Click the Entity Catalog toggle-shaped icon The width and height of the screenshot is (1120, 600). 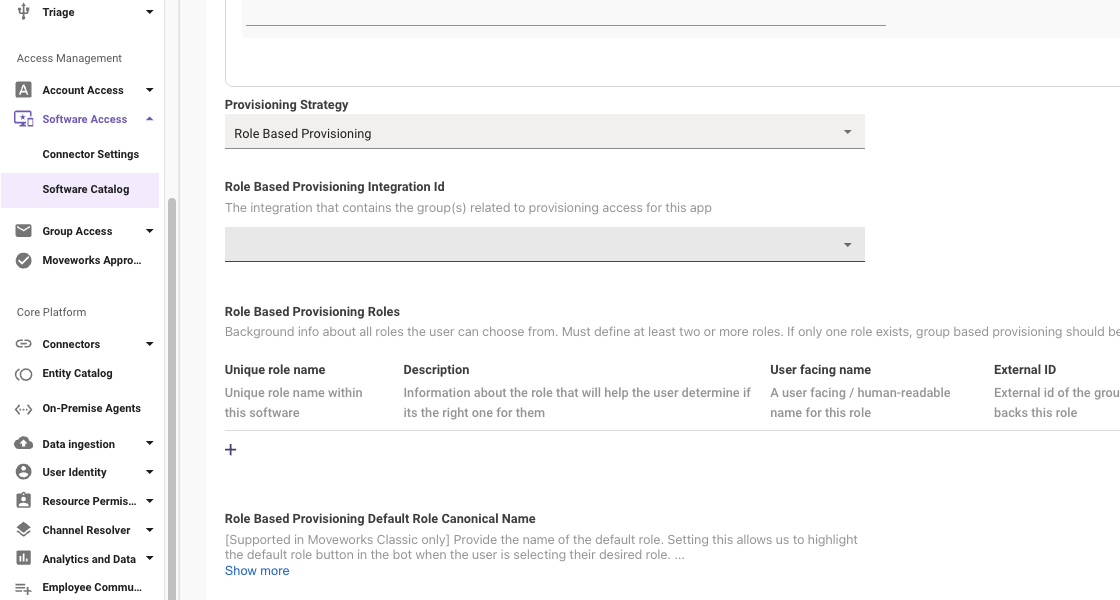24,374
